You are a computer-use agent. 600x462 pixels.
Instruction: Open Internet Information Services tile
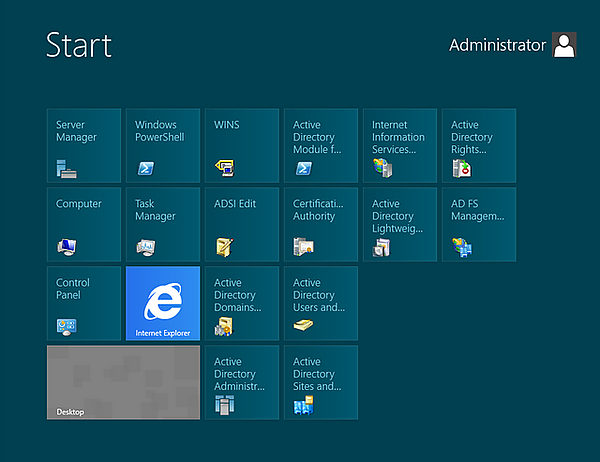point(399,145)
